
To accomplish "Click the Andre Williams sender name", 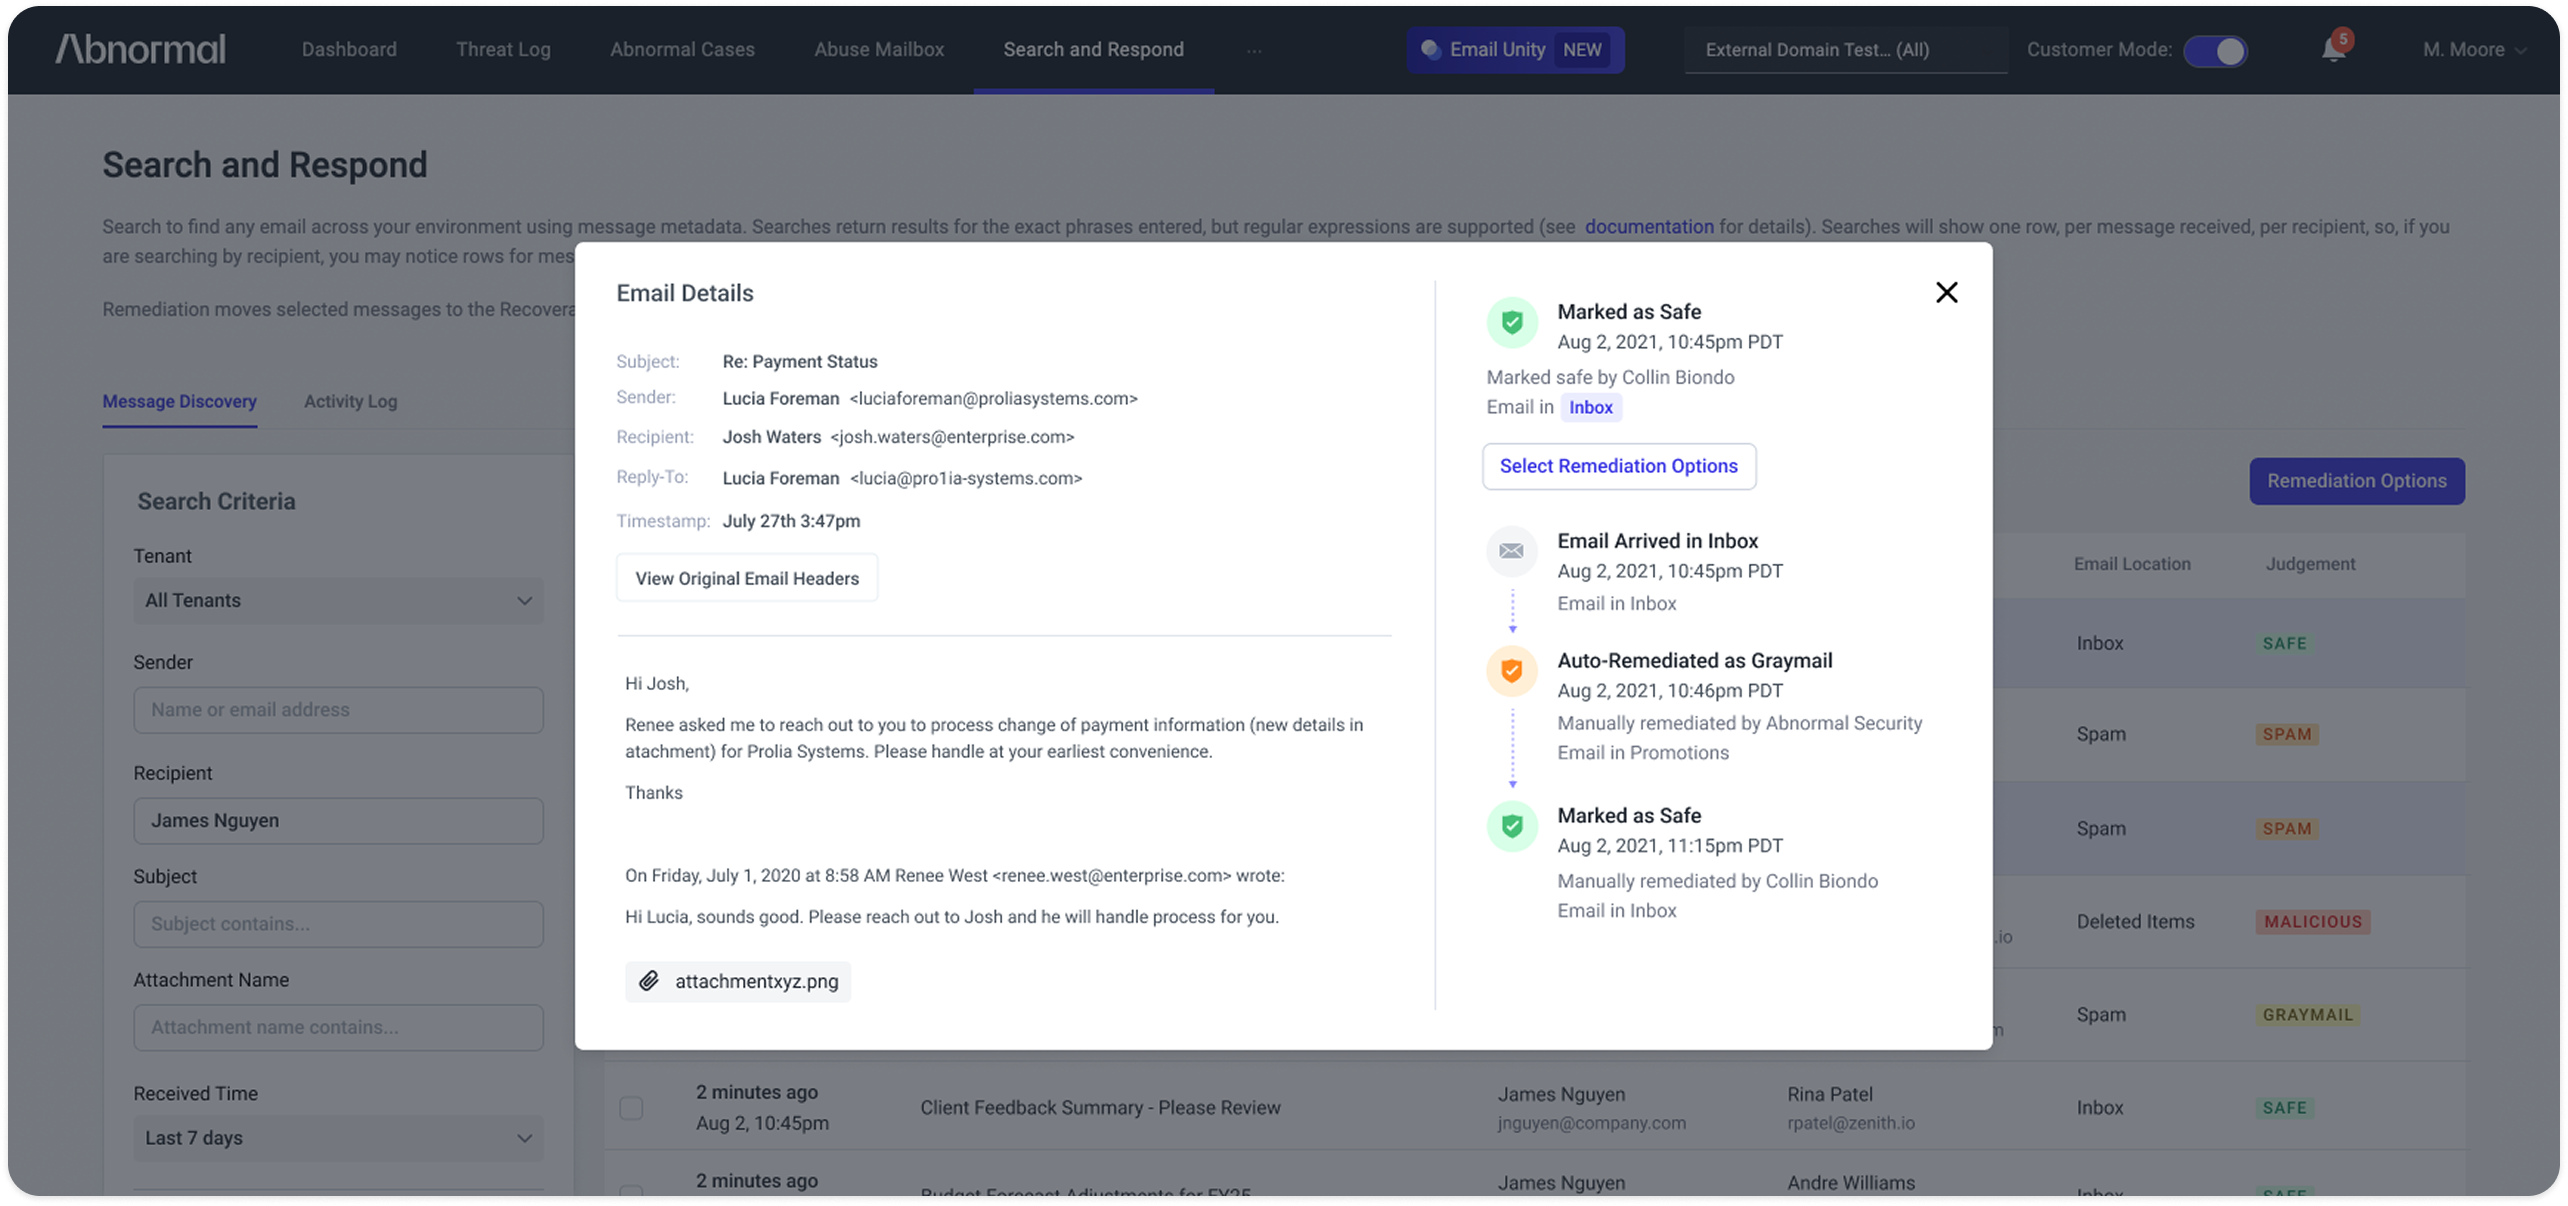I will pyautogui.click(x=1850, y=1183).
